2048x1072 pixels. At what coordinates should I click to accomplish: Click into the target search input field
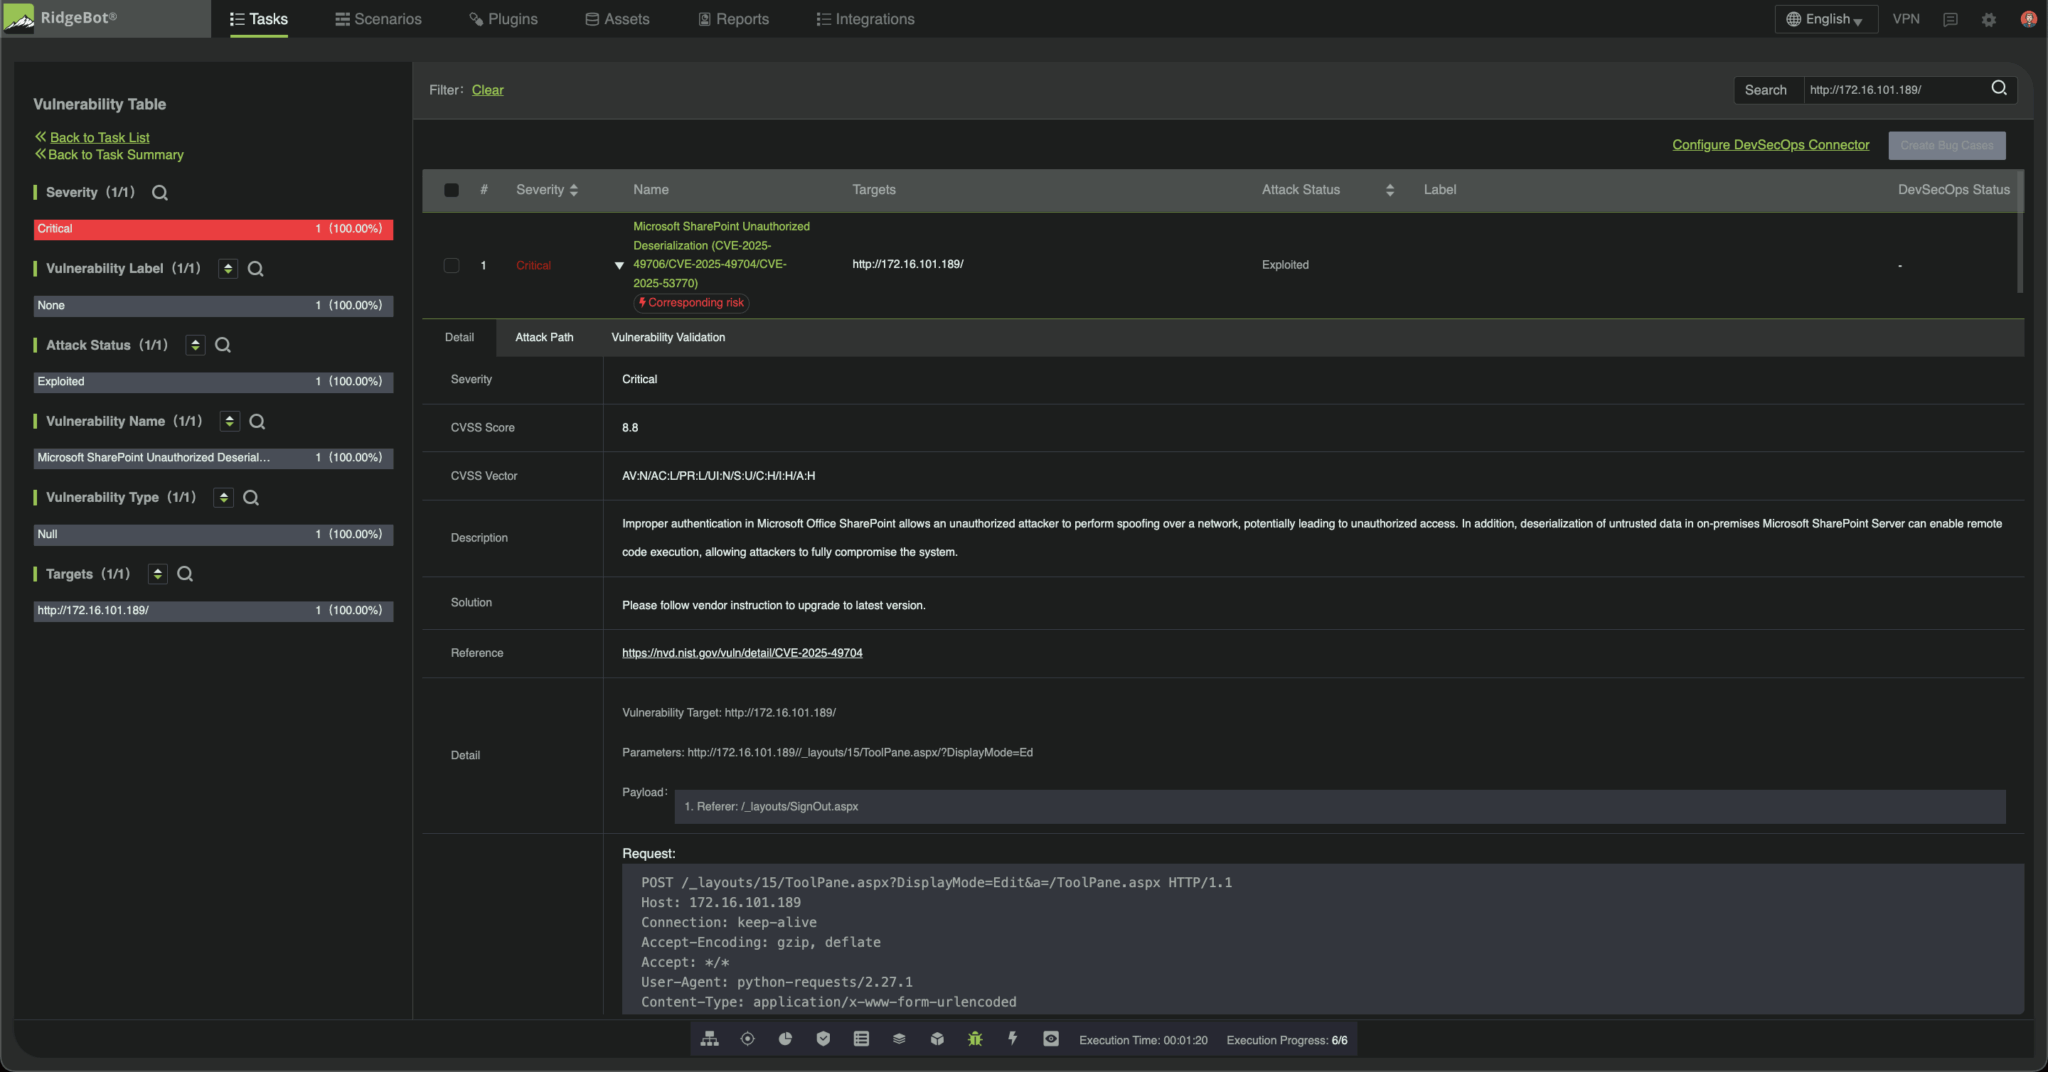click(1896, 90)
